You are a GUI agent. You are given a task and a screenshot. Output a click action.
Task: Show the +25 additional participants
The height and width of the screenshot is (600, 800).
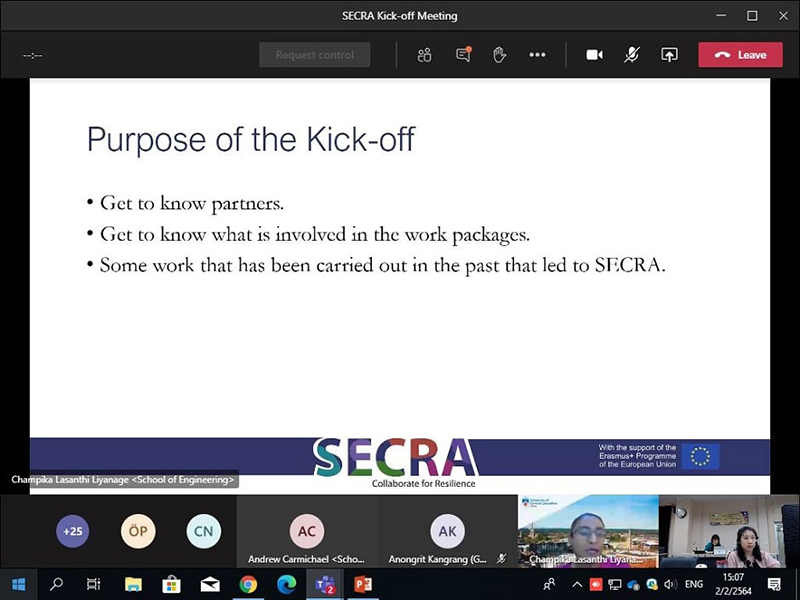(x=72, y=531)
